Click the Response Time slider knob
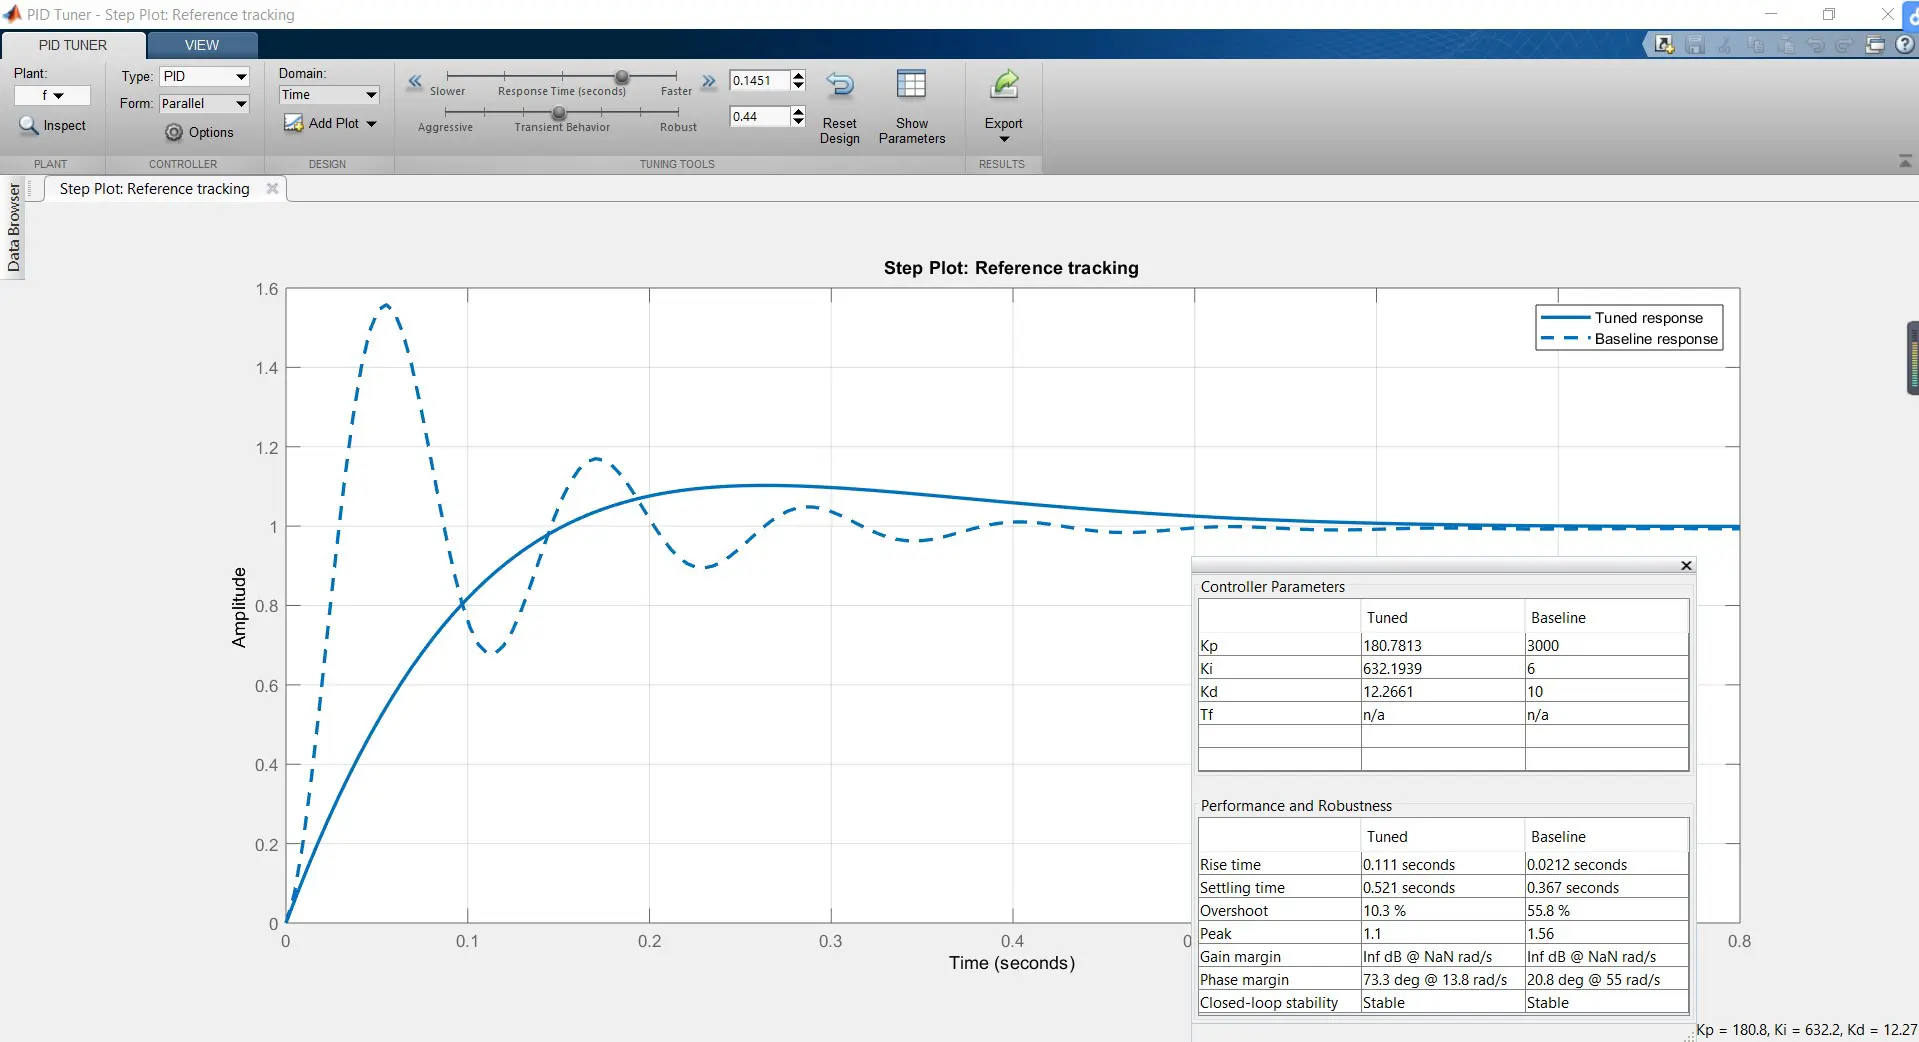The image size is (1919, 1042). 622,77
